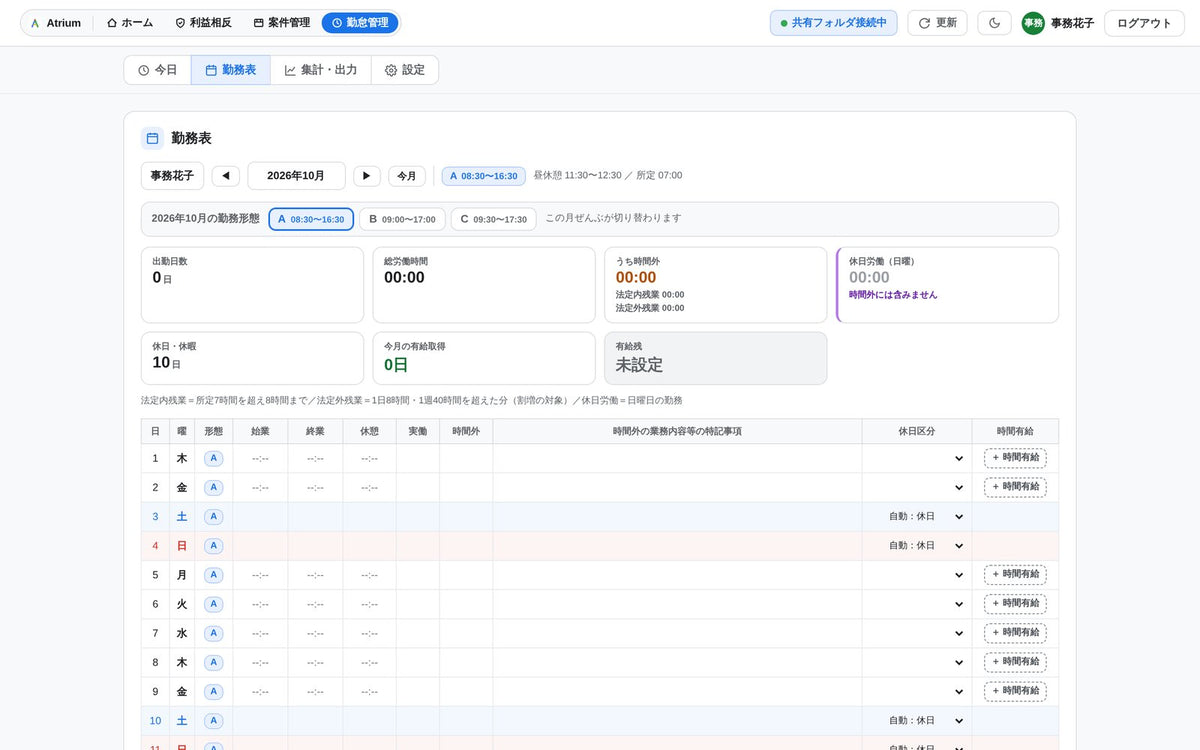Image resolution: width=1200 pixels, height=750 pixels.
Task: Open 休日区分 dropdown for day 8
Action: pos(917,662)
